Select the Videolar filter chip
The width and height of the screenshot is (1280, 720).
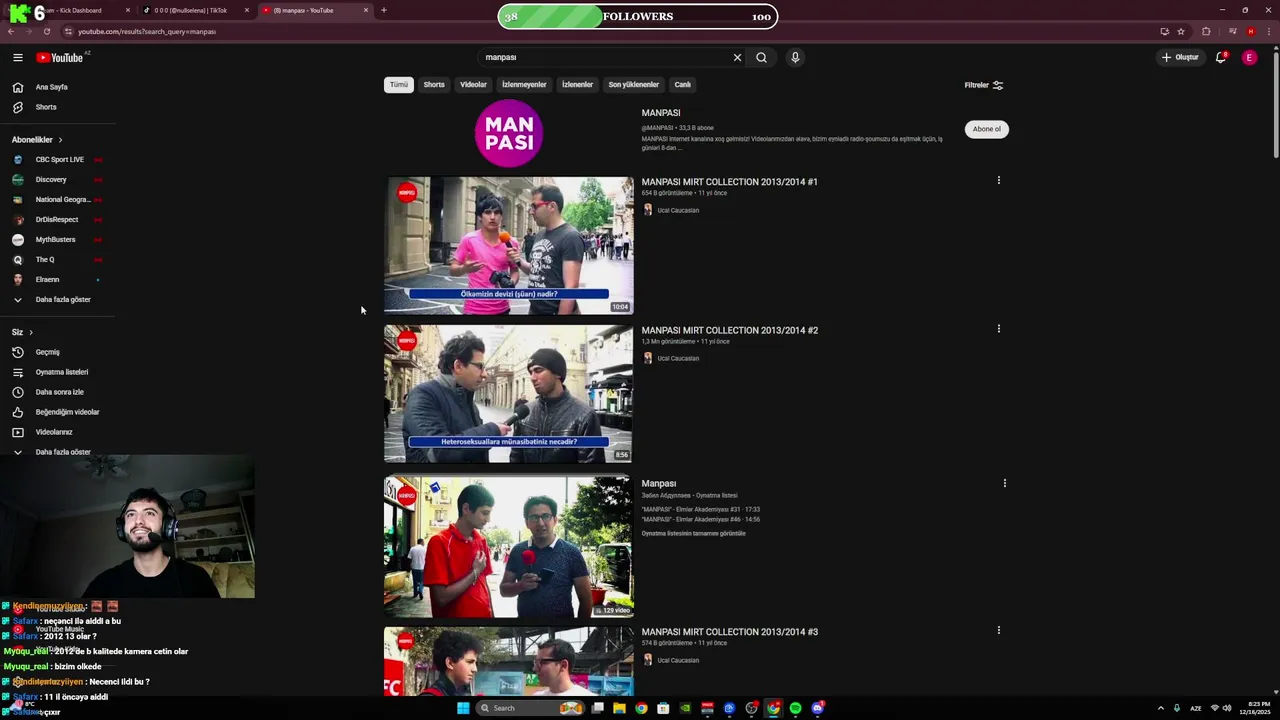(x=473, y=85)
